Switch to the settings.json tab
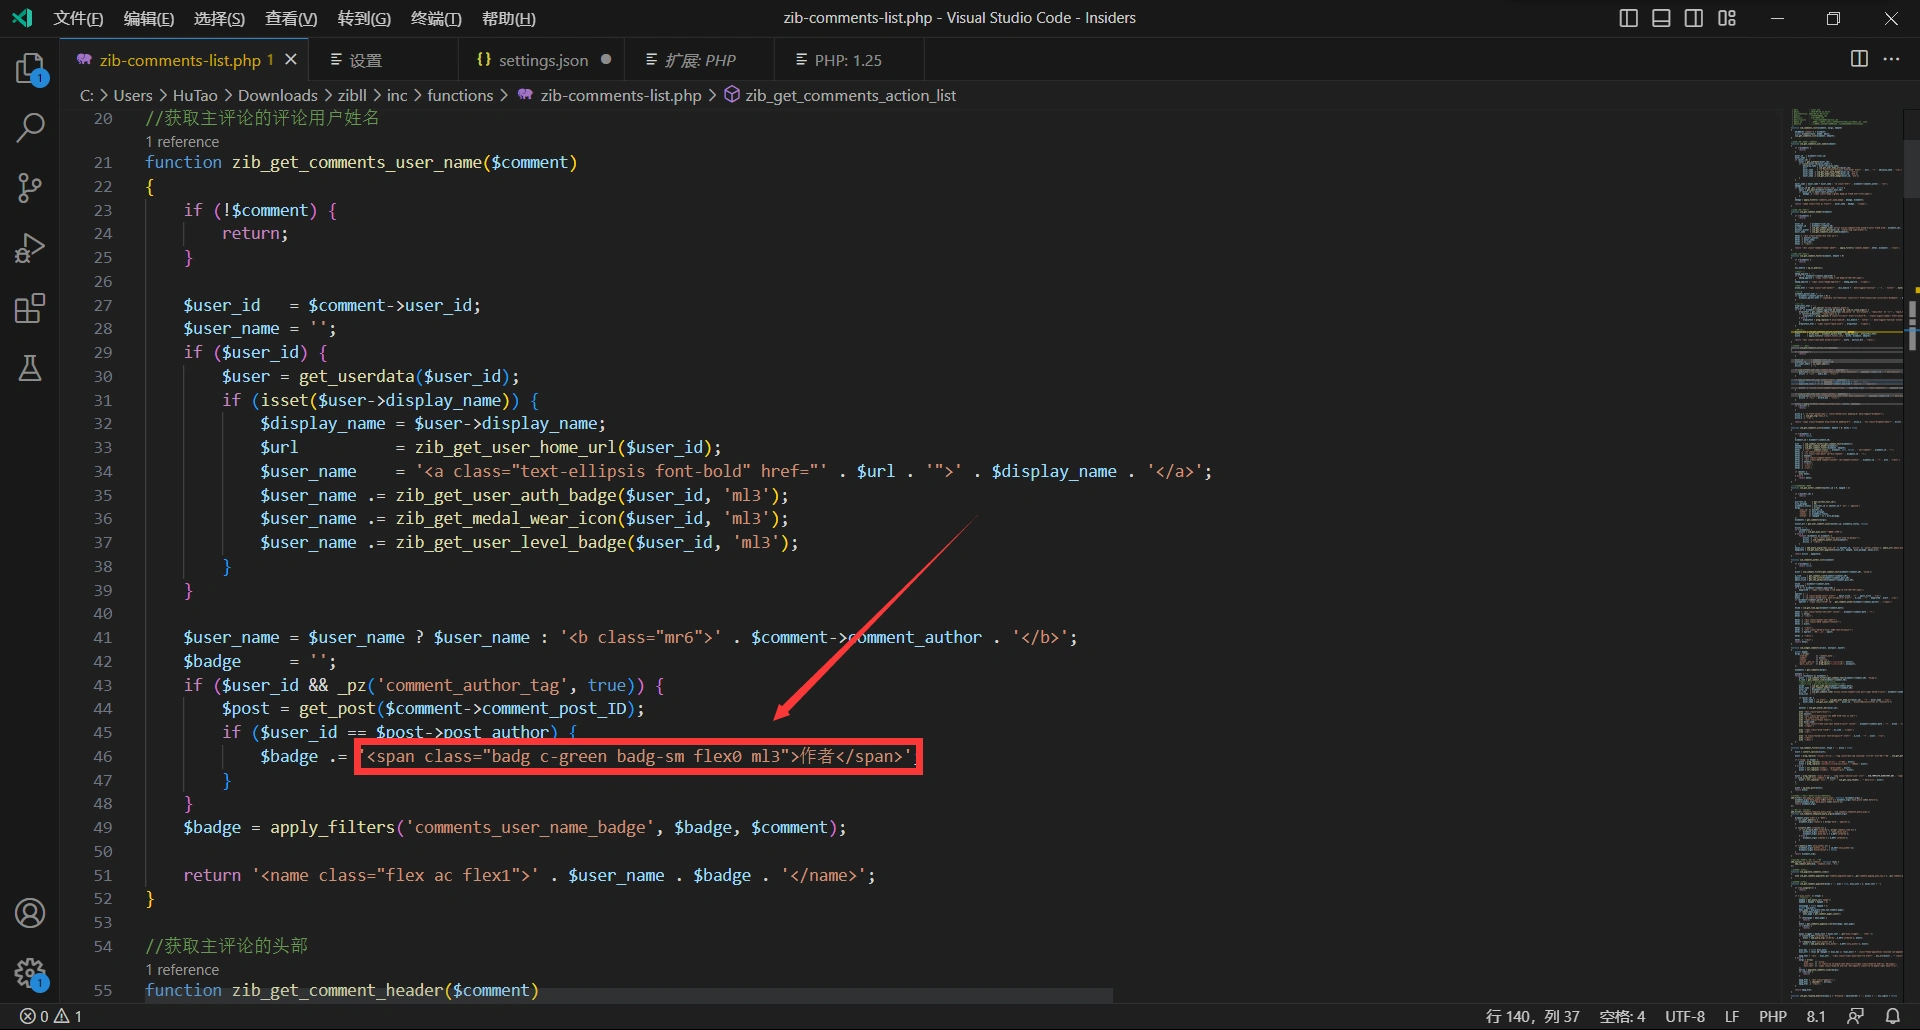 [542, 60]
